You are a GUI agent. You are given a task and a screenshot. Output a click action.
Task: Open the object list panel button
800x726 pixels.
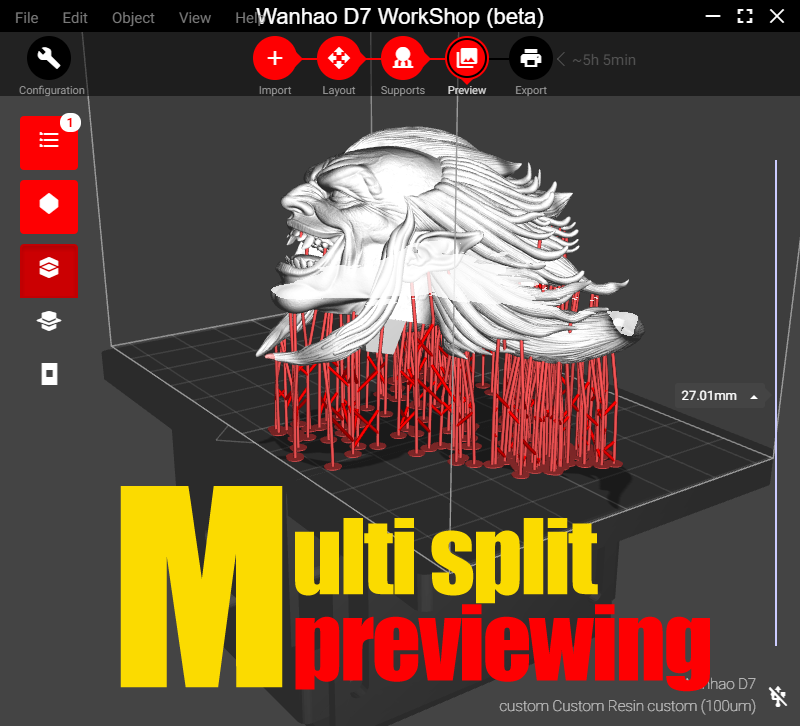point(49,141)
